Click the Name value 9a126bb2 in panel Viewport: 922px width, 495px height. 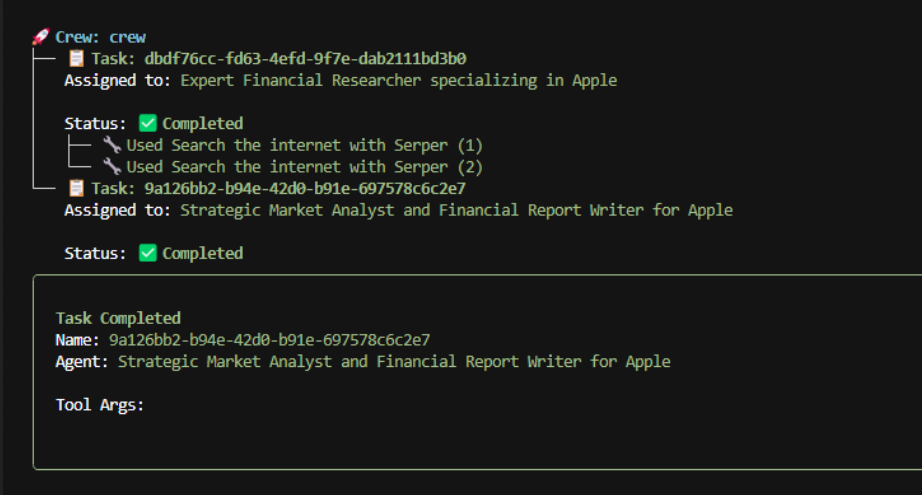269,340
